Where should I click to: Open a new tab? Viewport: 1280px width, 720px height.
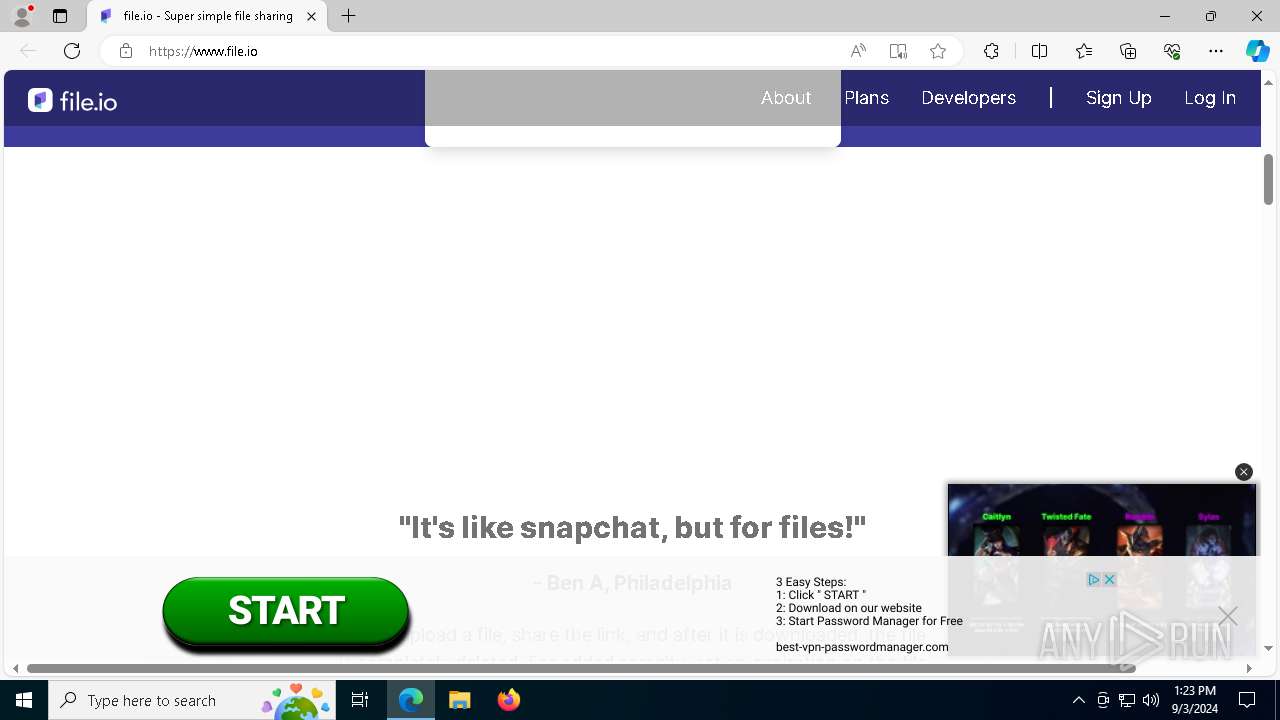point(348,16)
